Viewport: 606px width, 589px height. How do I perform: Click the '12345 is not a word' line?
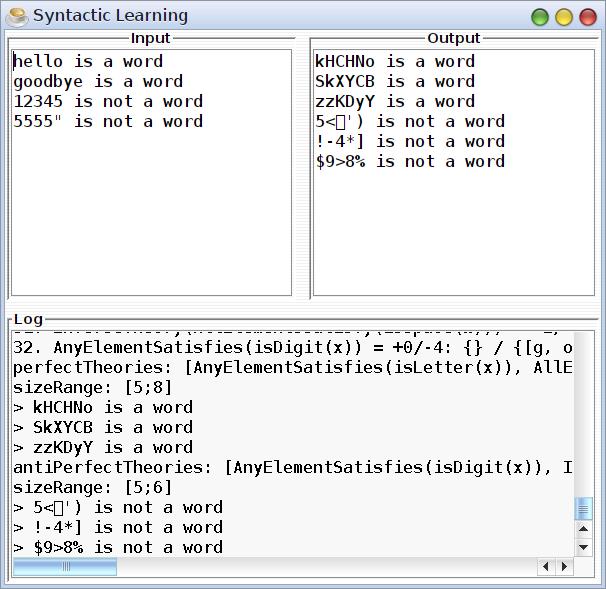click(x=108, y=101)
